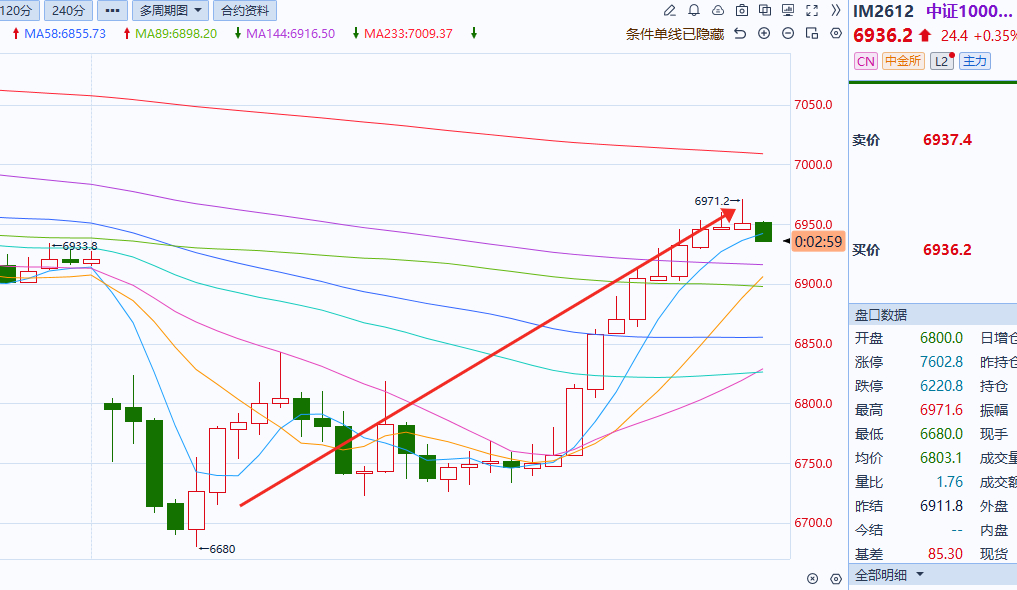Collapse side panel with double chevron
Viewport: 1017px width, 590px height.
point(836,10)
